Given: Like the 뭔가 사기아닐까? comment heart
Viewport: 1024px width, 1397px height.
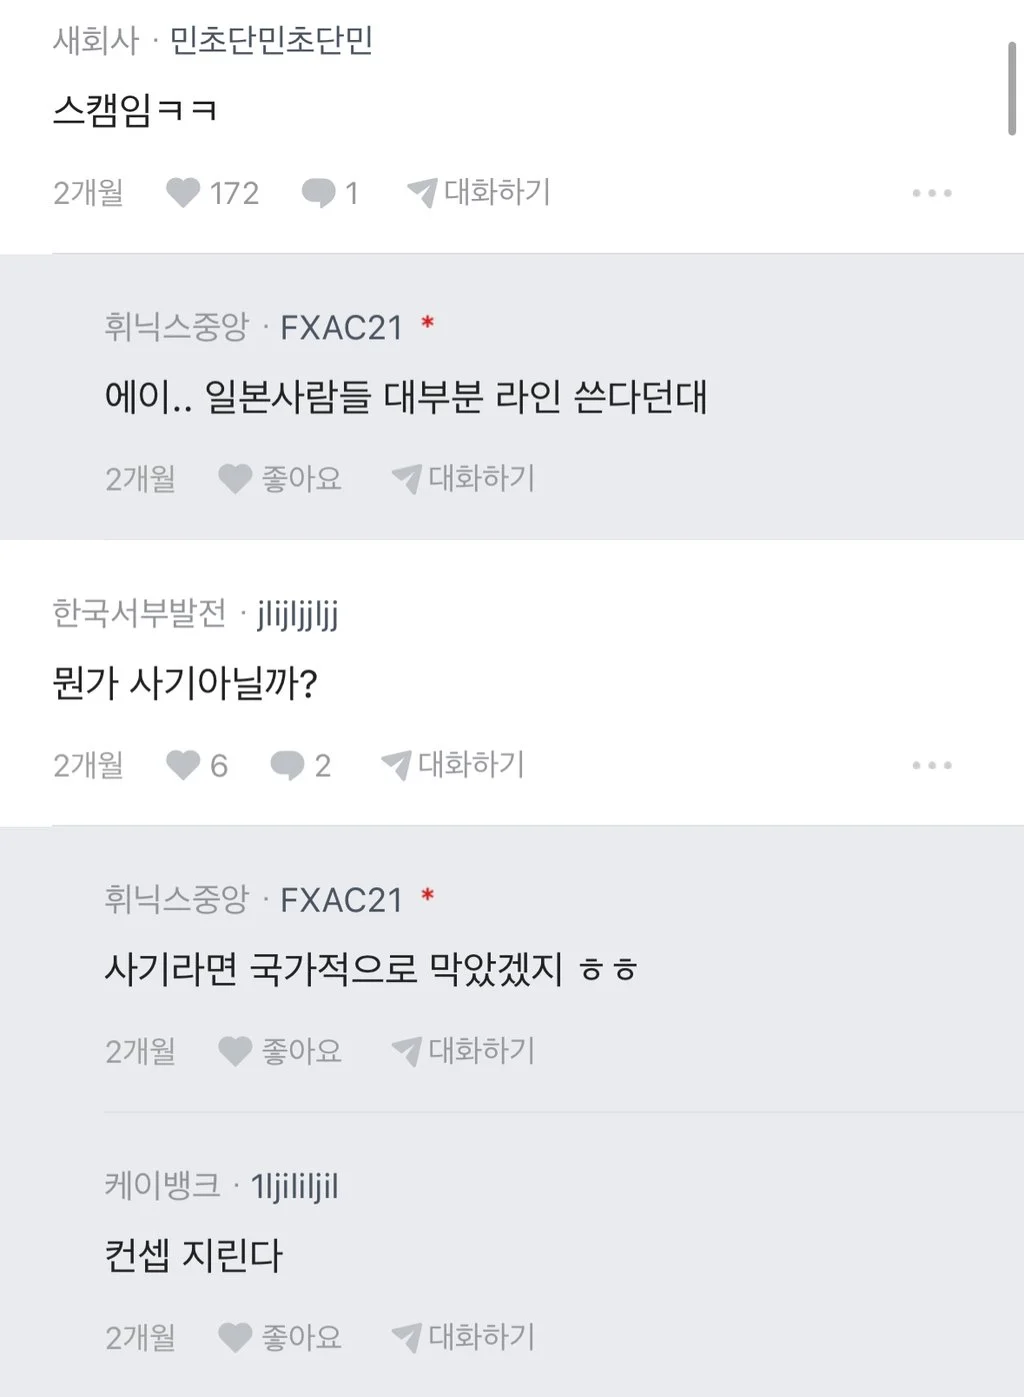Looking at the screenshot, I should [183, 765].
